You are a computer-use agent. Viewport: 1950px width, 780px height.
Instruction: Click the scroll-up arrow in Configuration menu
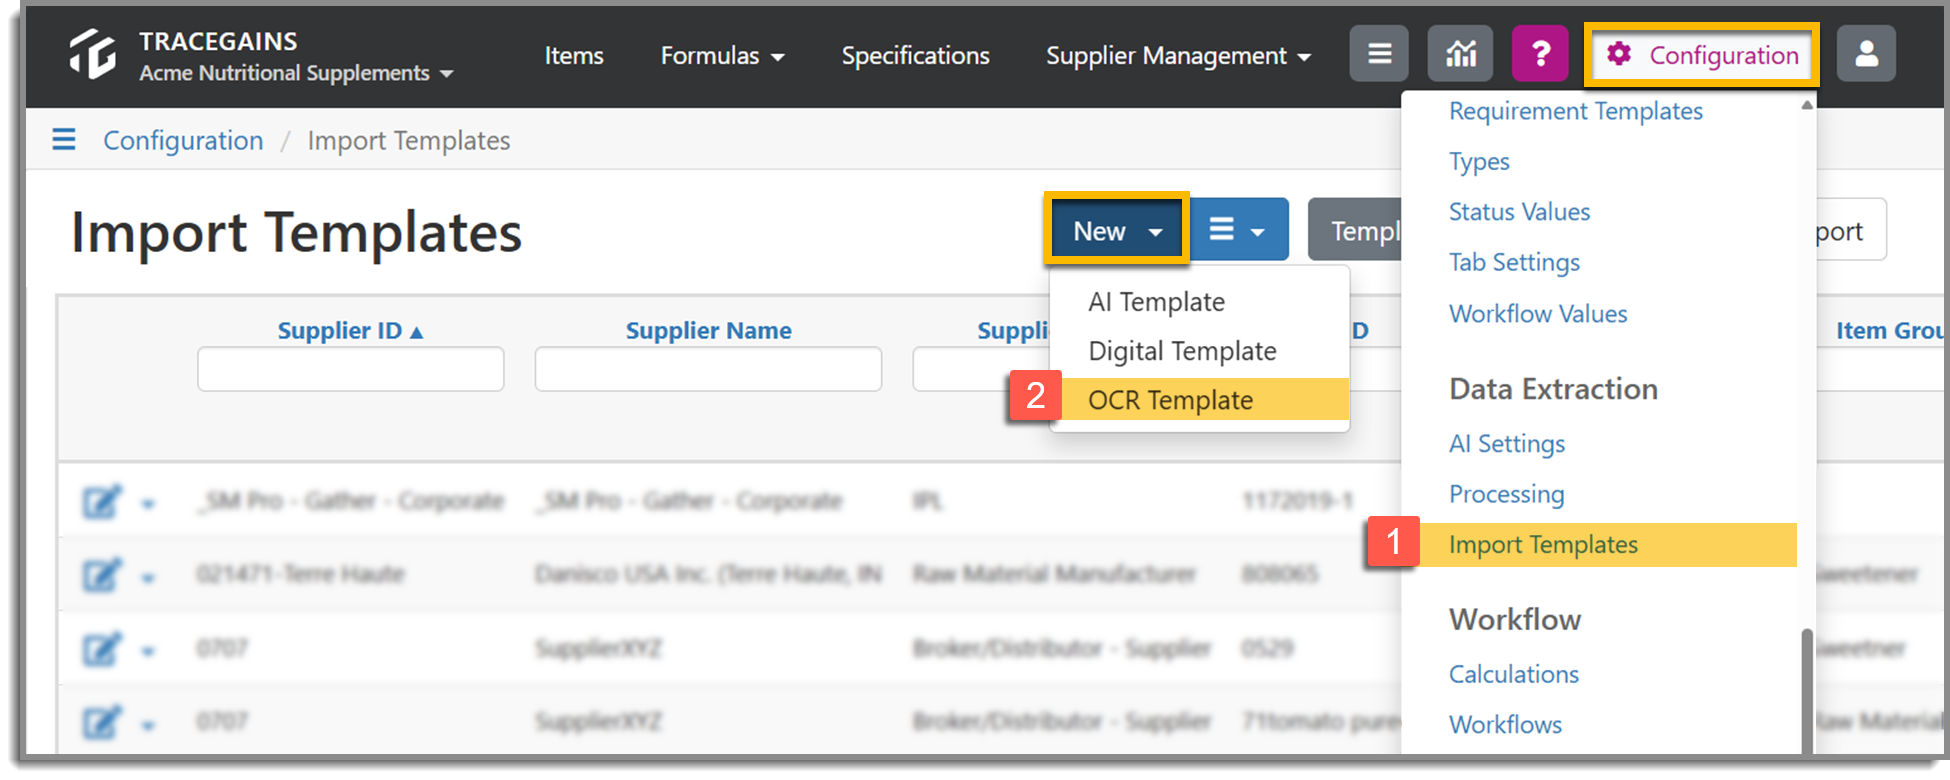[1807, 105]
